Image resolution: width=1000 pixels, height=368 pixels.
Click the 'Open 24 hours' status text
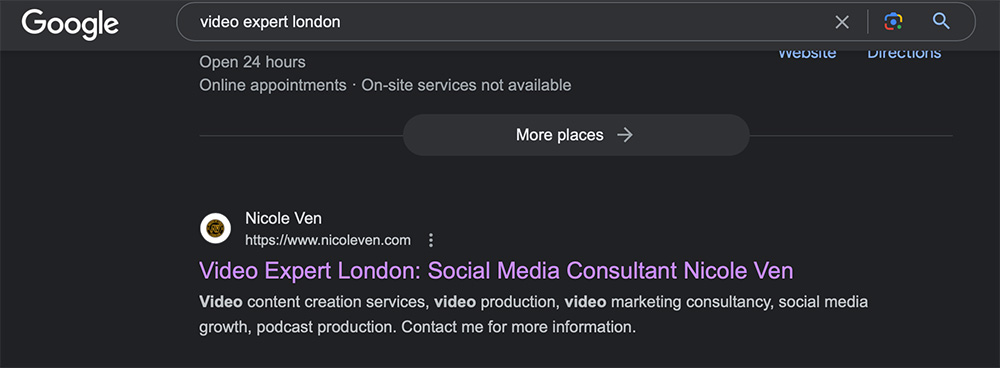tap(253, 63)
